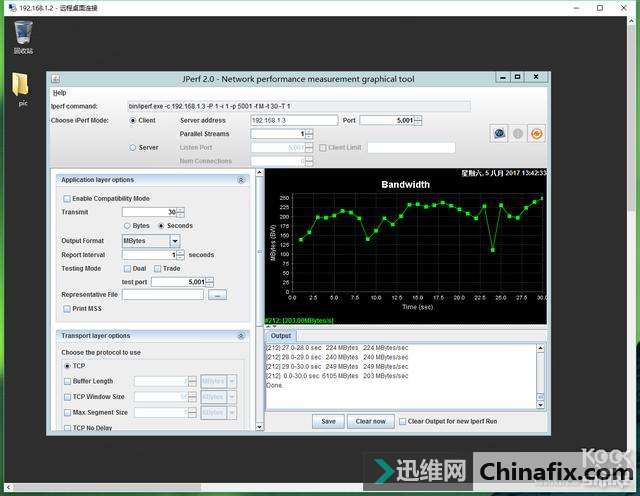640x496 pixels.
Task: Enable the Buffer Length checkbox
Action: coord(68,381)
